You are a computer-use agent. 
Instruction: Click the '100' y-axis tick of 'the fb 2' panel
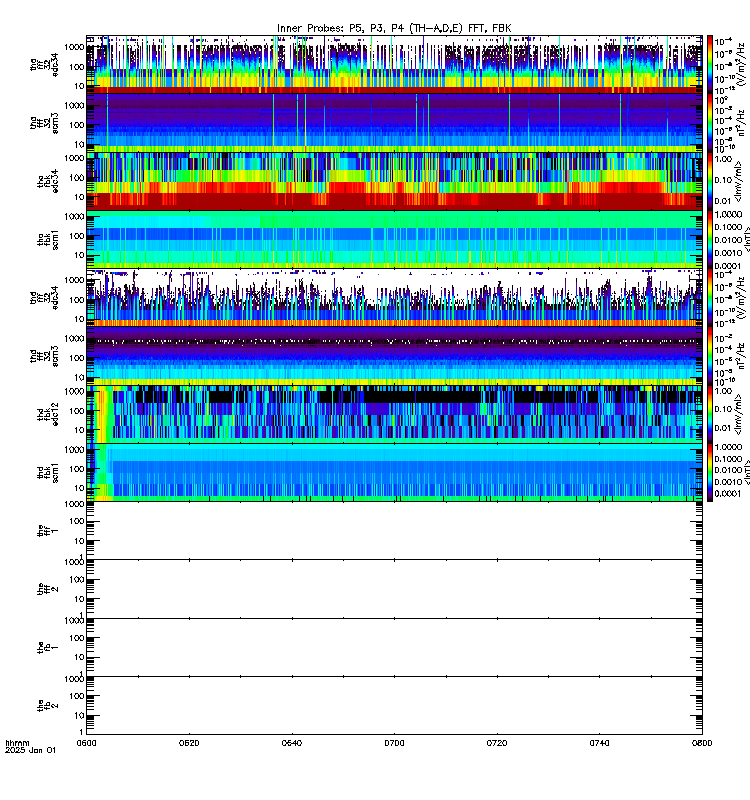[x=77, y=696]
